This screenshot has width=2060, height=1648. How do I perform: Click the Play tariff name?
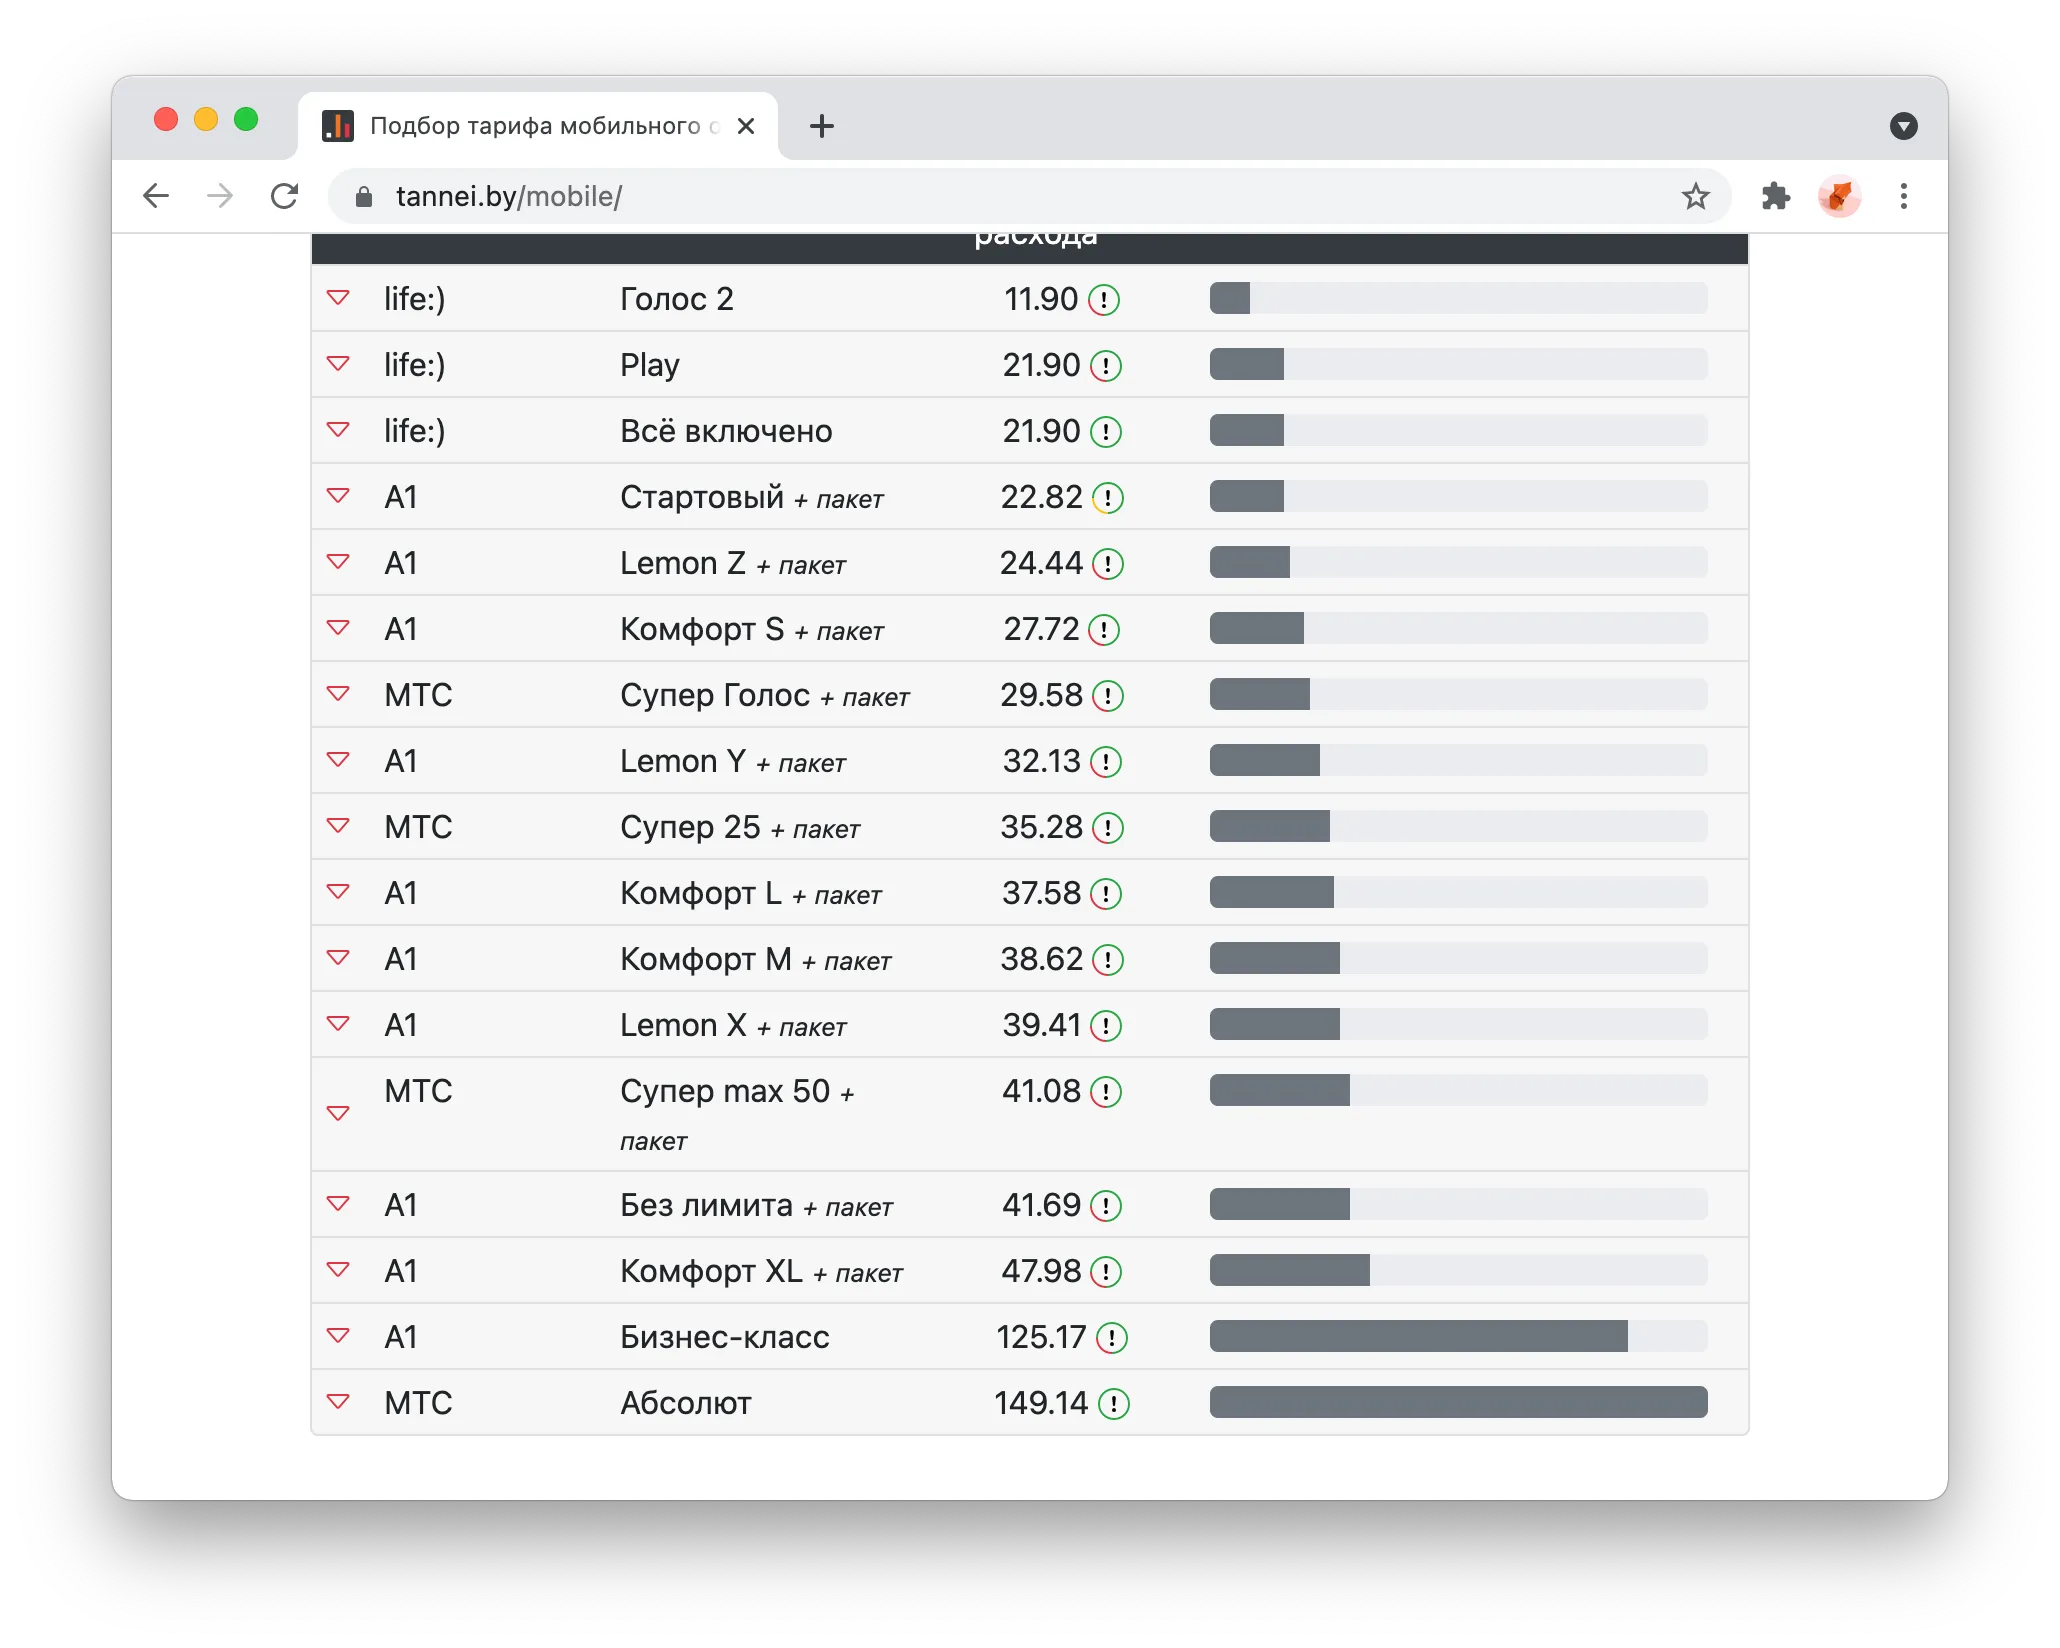point(650,365)
